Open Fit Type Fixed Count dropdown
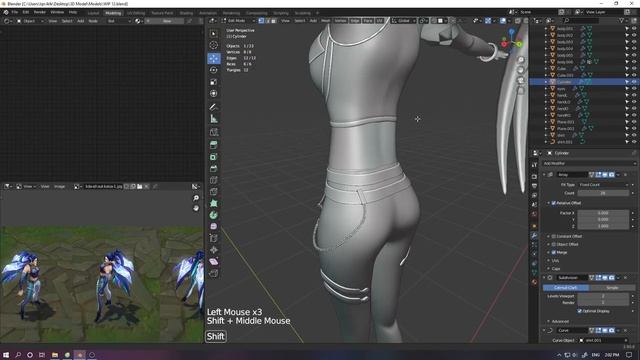 click(603, 185)
